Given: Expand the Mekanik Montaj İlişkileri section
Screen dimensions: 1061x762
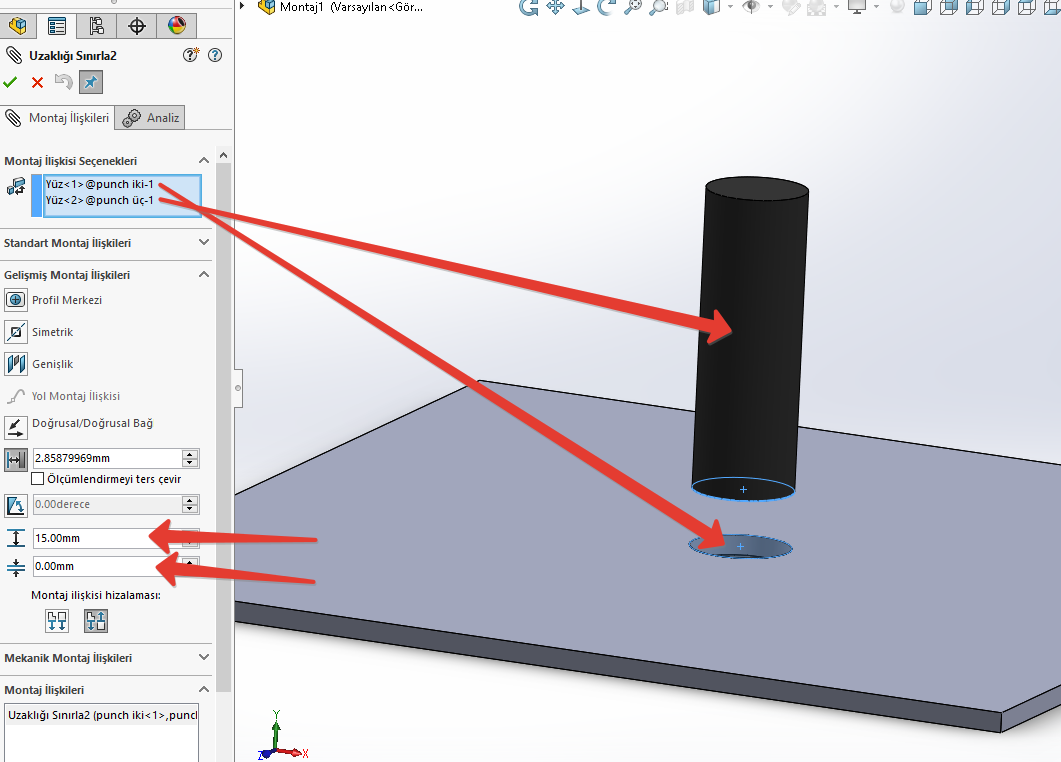Looking at the screenshot, I should click(x=204, y=658).
